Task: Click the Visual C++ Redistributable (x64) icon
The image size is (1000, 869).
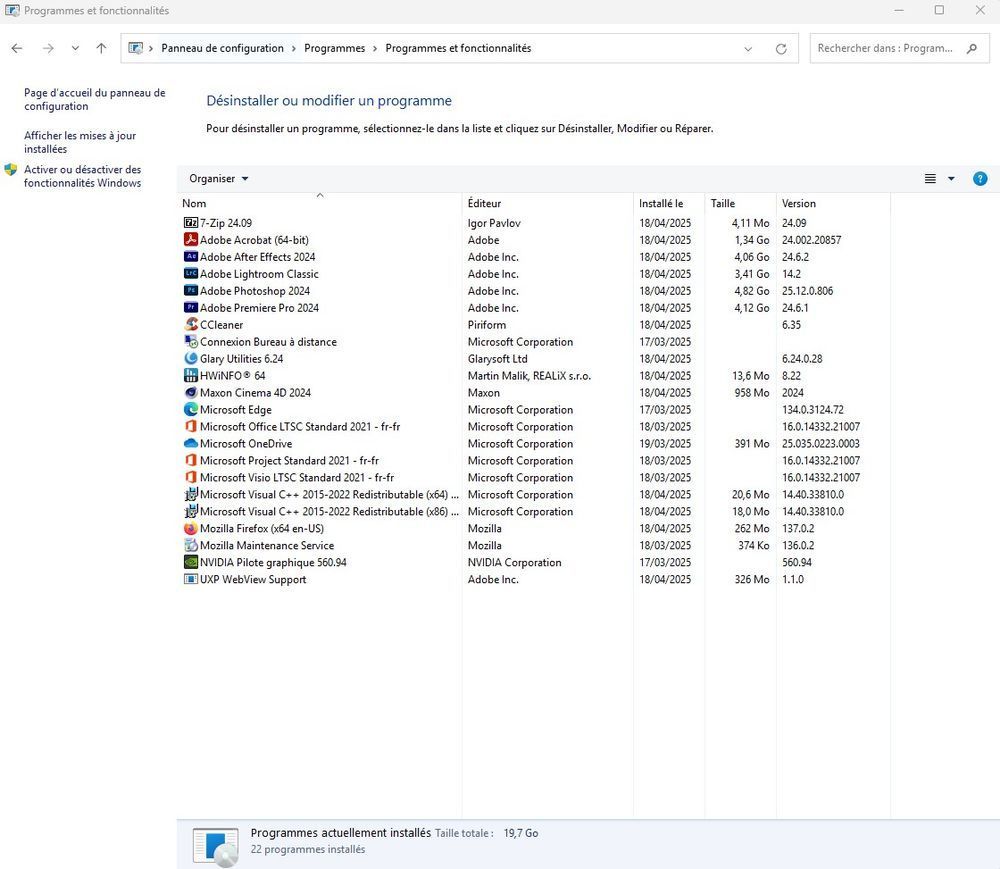Action: point(191,494)
